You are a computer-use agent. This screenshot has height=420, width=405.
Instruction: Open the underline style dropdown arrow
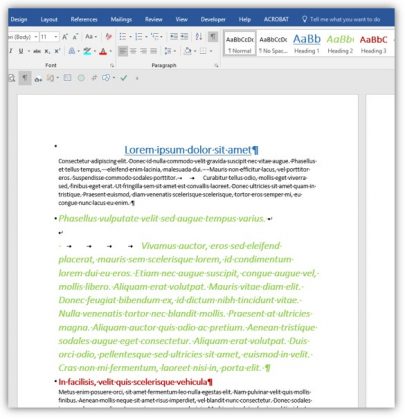tap(29, 51)
